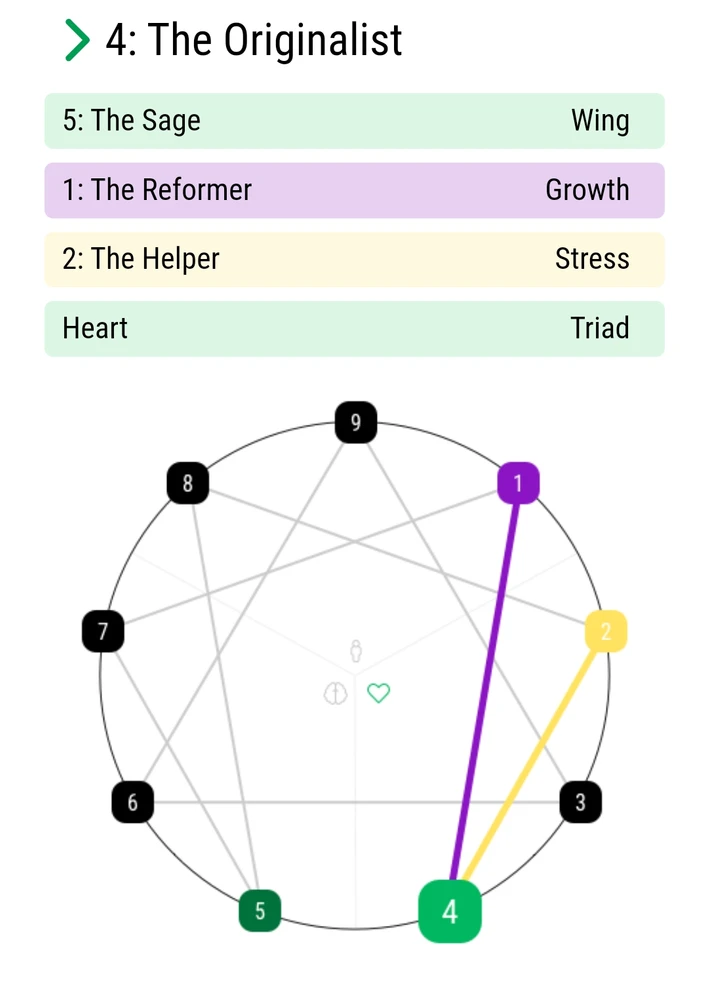The width and height of the screenshot is (708, 1000).
Task: Open the 2: The Helper Stress row
Action: click(355, 260)
